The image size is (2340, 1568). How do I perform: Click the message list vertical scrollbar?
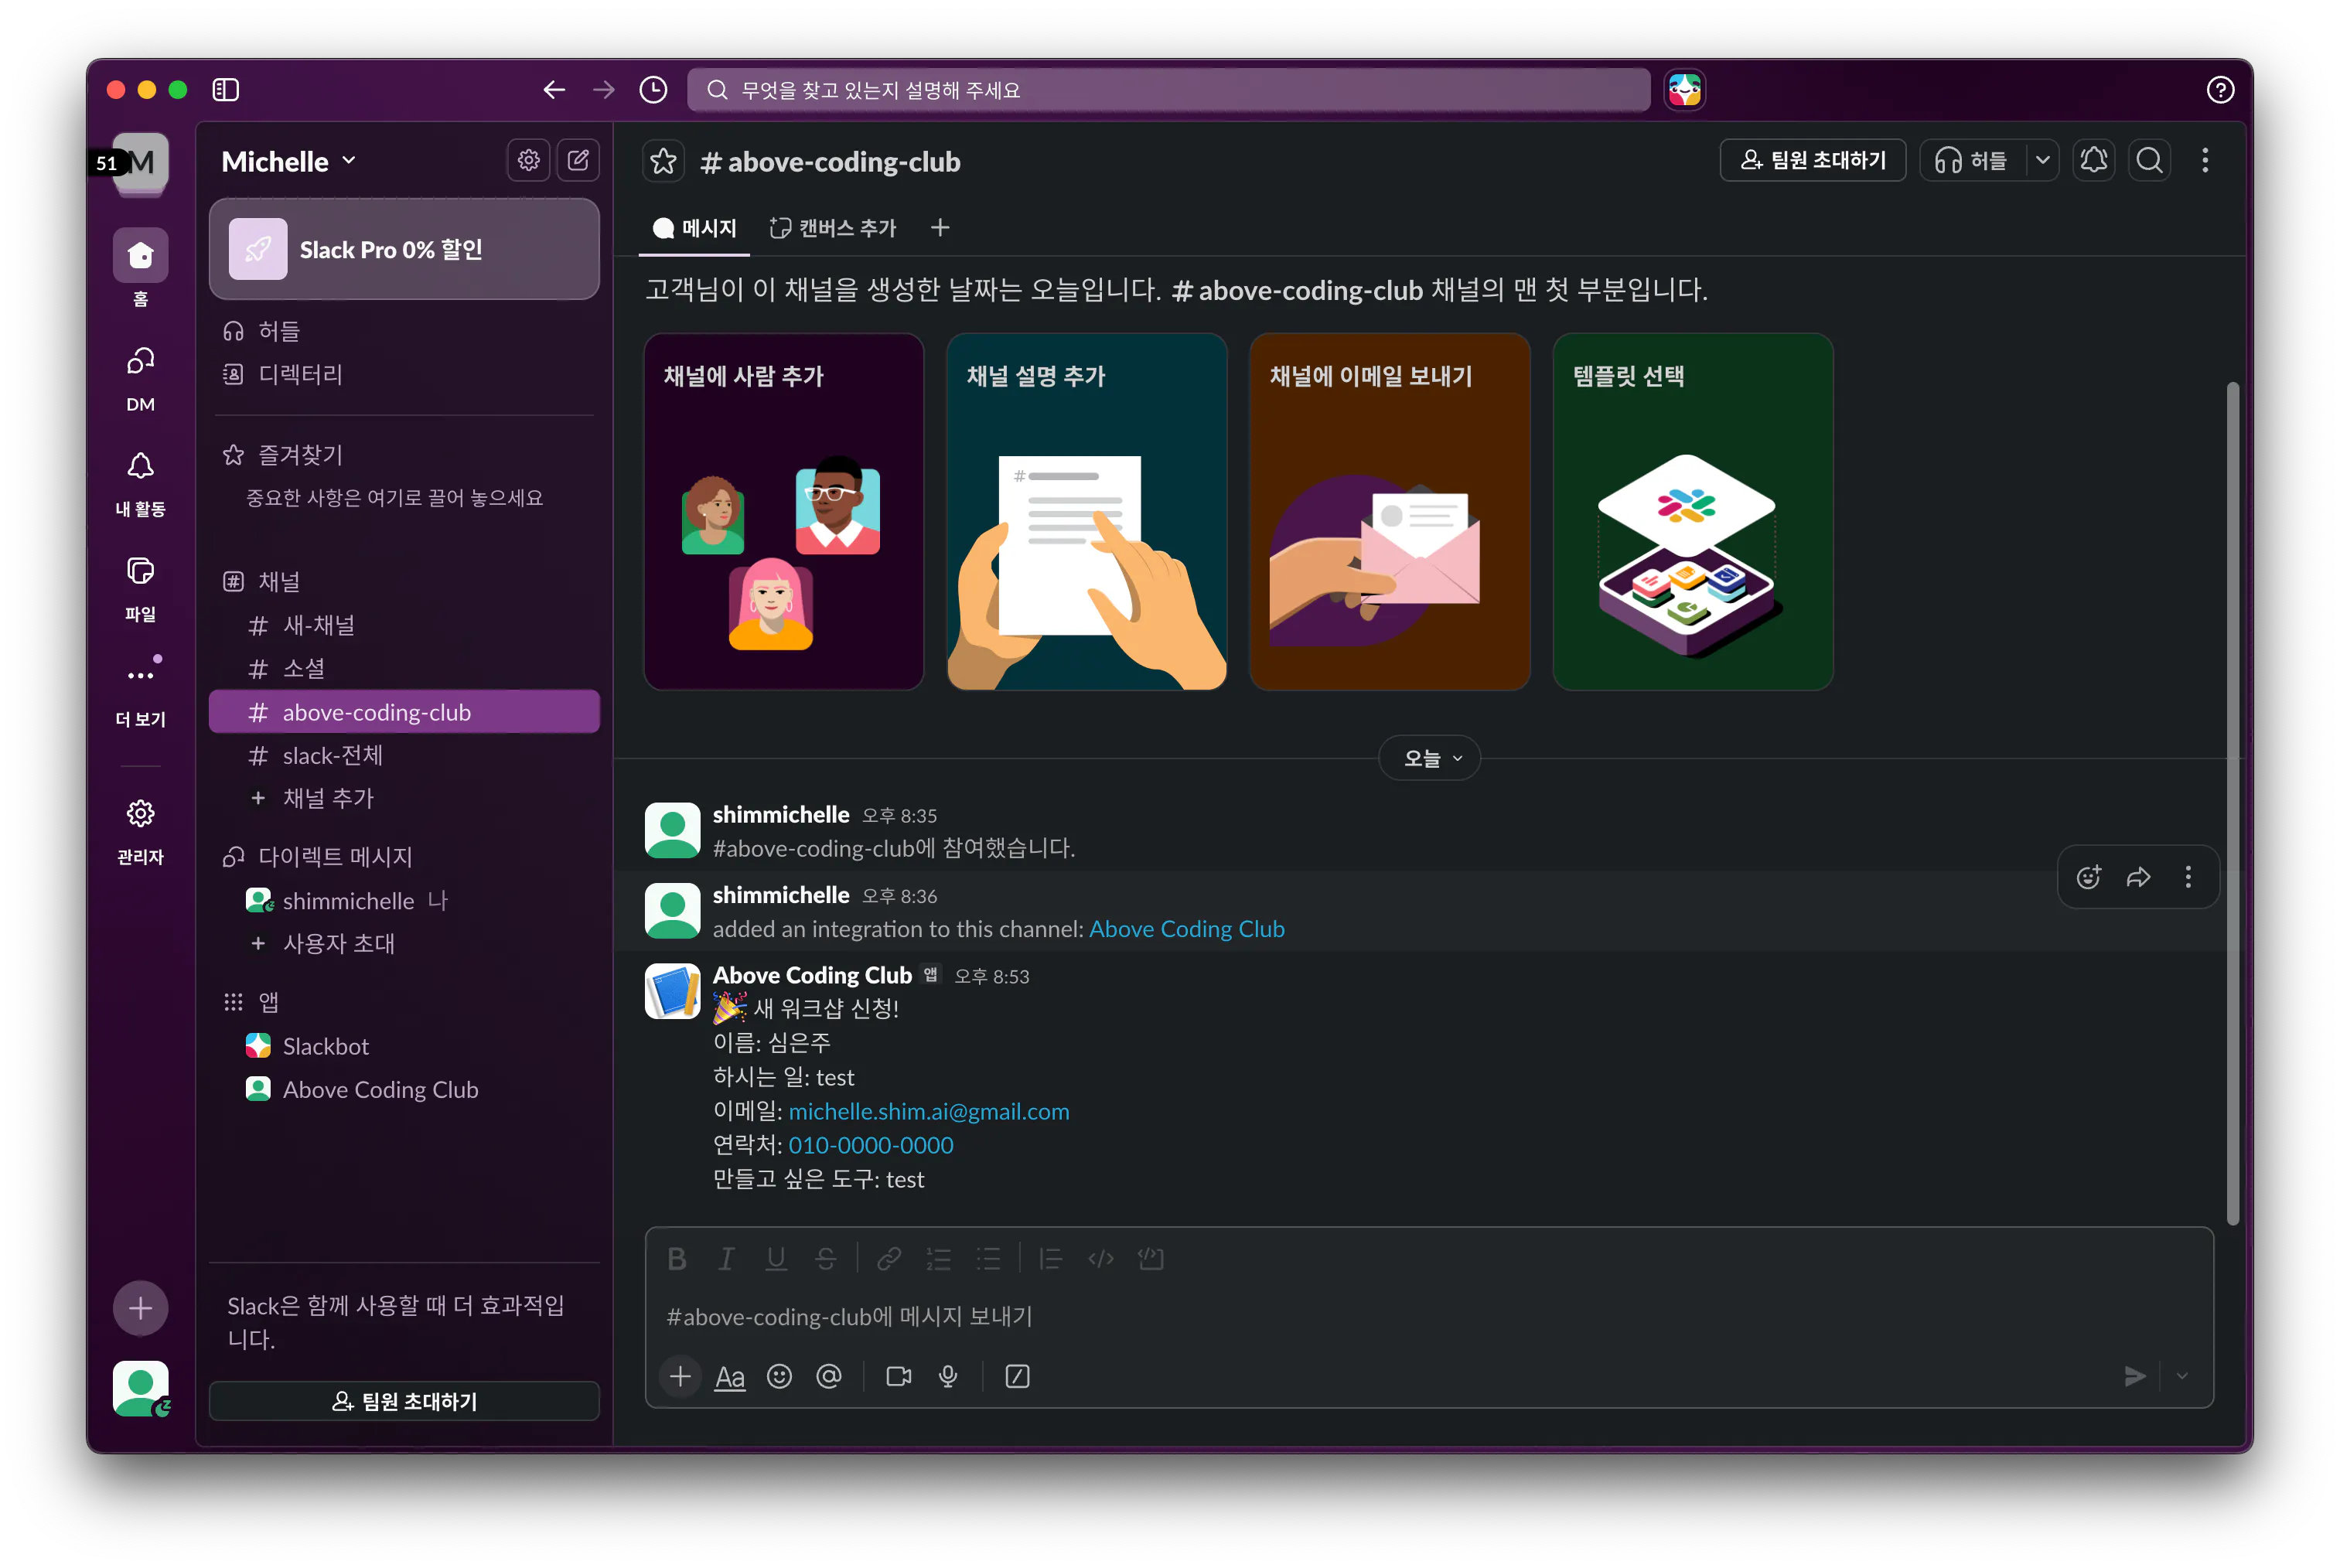[x=2232, y=800]
